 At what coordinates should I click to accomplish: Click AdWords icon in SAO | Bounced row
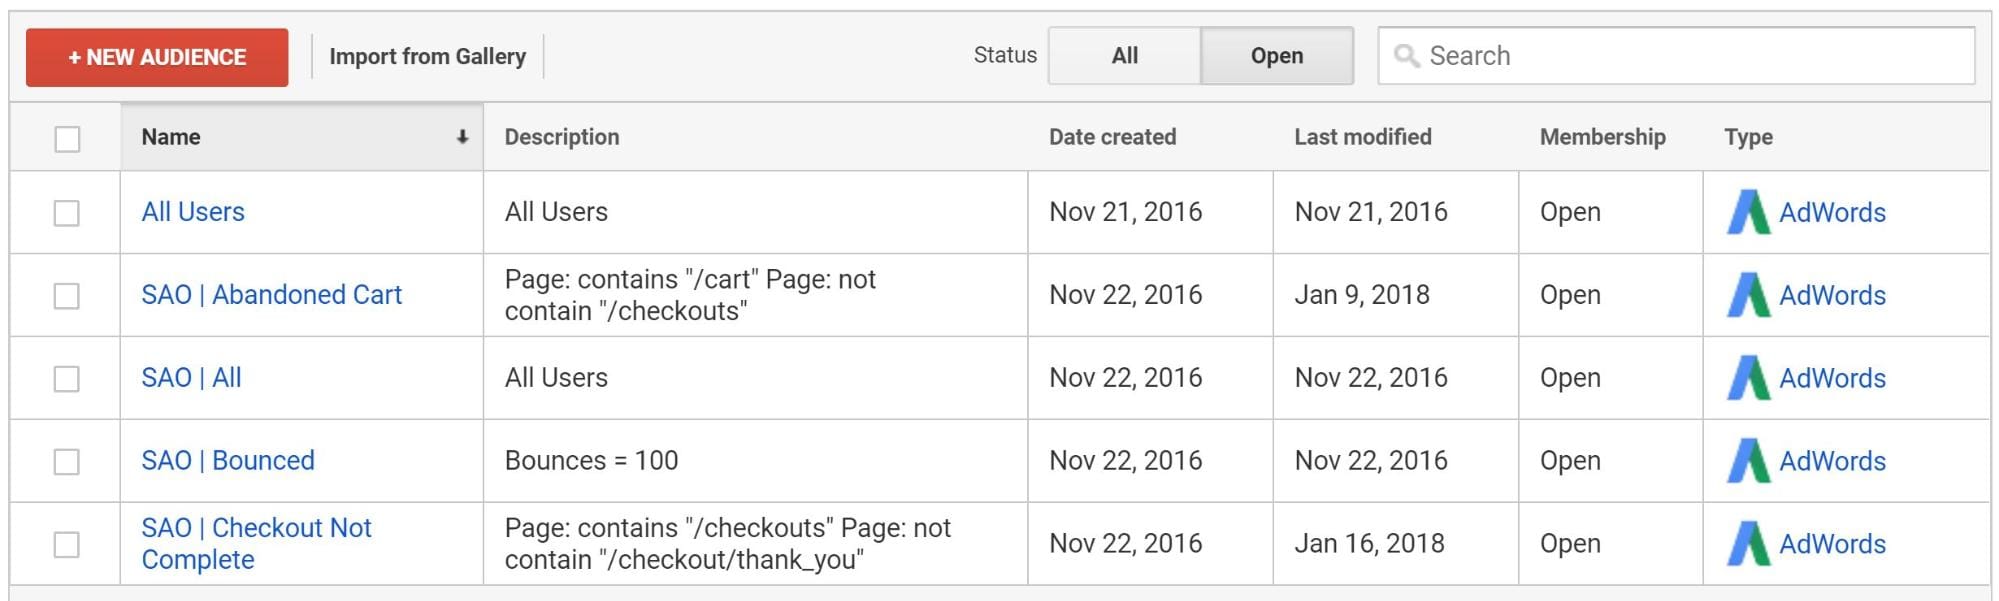click(1748, 461)
